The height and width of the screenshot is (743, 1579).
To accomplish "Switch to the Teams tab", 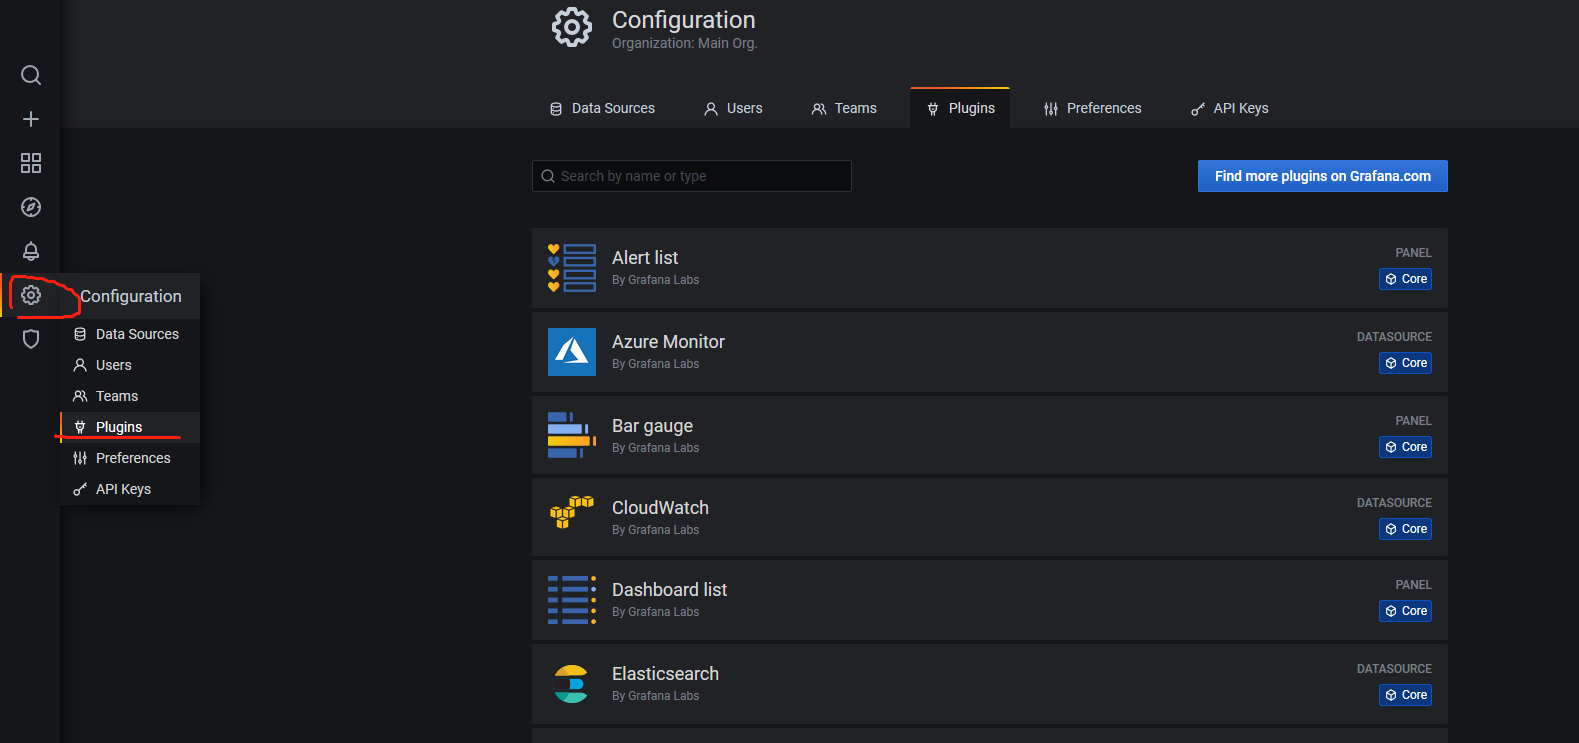I will pos(844,108).
